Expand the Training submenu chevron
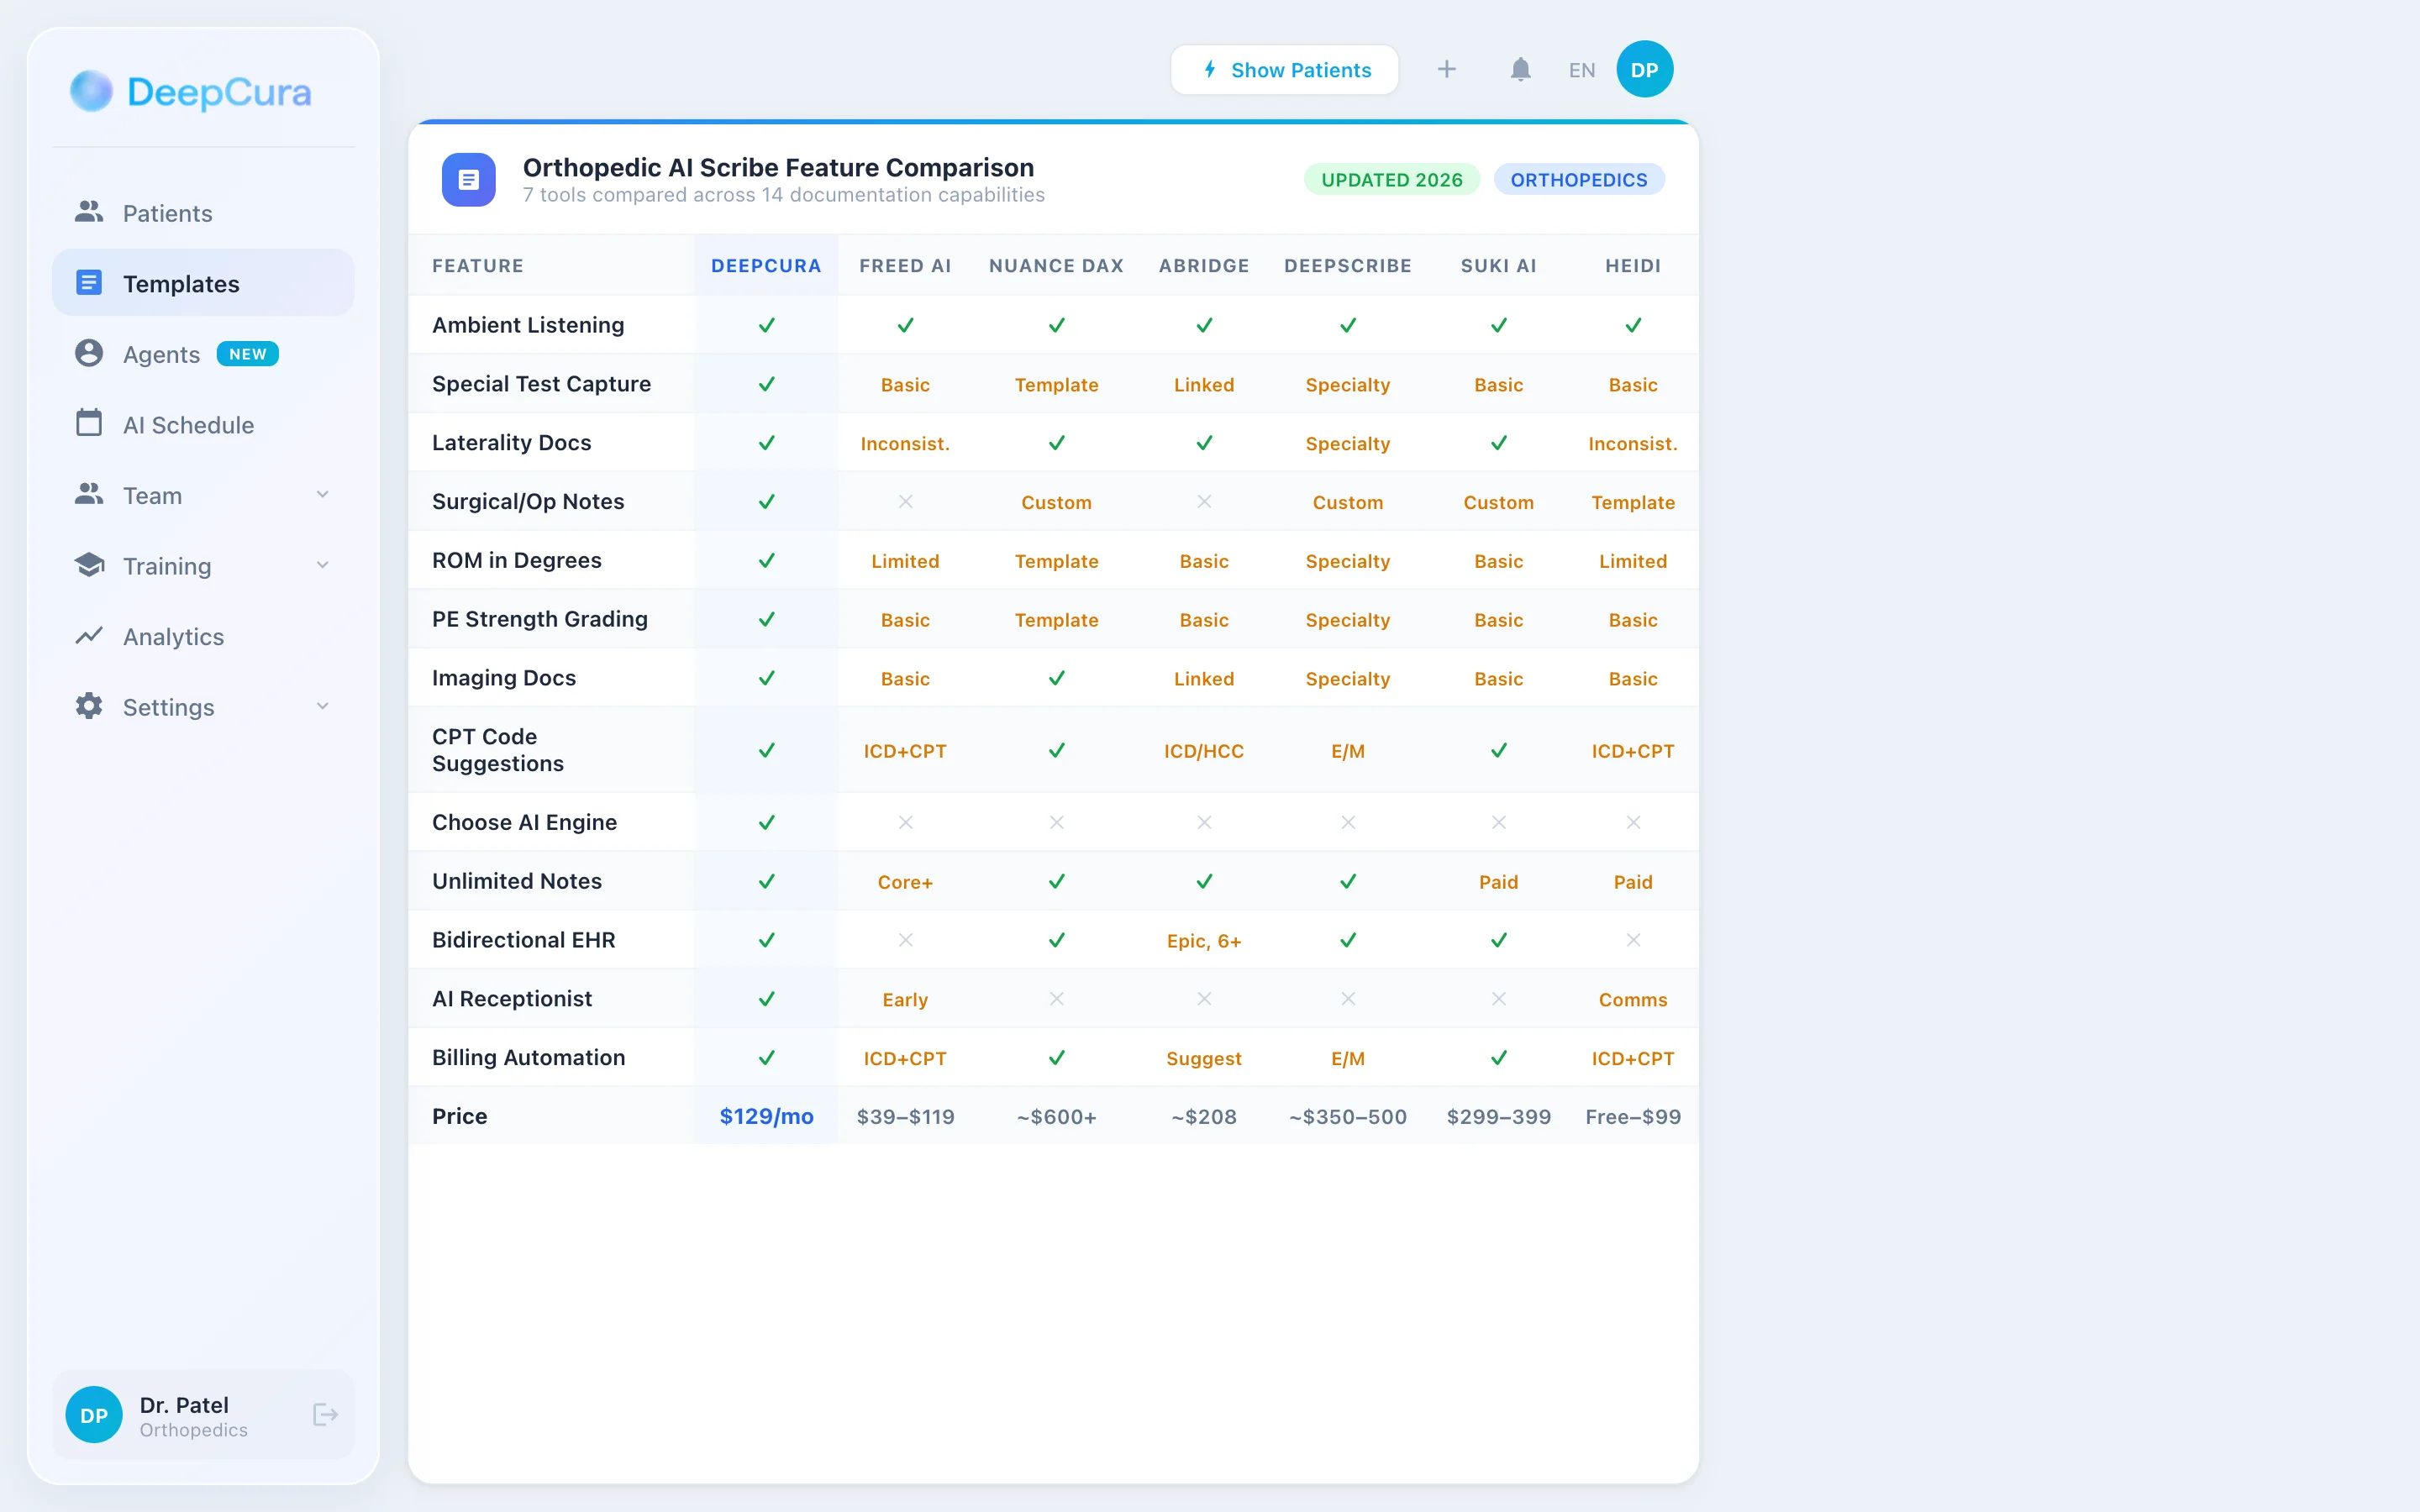 coord(322,565)
